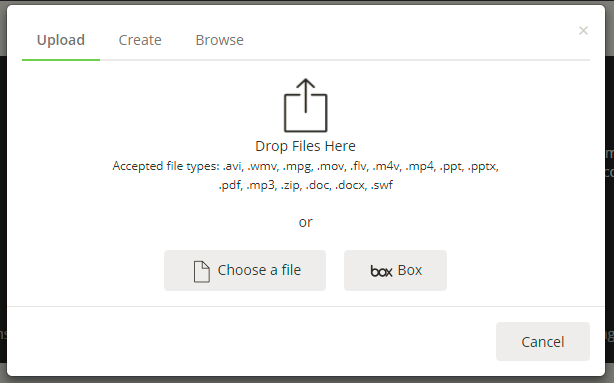Click empty footer area left of Cancel
This screenshot has width=614, height=383.
251,341
